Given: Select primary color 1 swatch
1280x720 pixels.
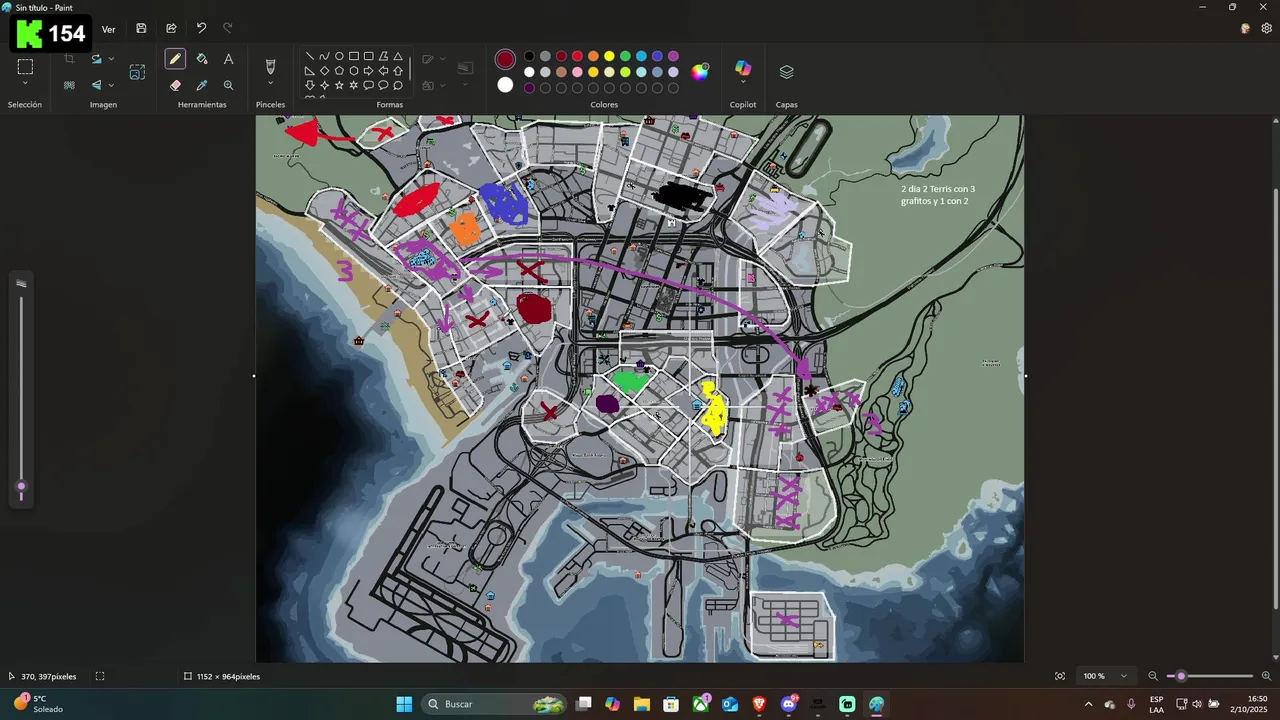Looking at the screenshot, I should (x=505, y=60).
